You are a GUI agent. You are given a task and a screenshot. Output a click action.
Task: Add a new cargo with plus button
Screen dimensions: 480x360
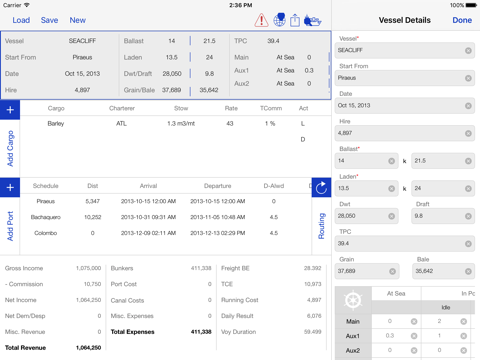[x=10, y=110]
